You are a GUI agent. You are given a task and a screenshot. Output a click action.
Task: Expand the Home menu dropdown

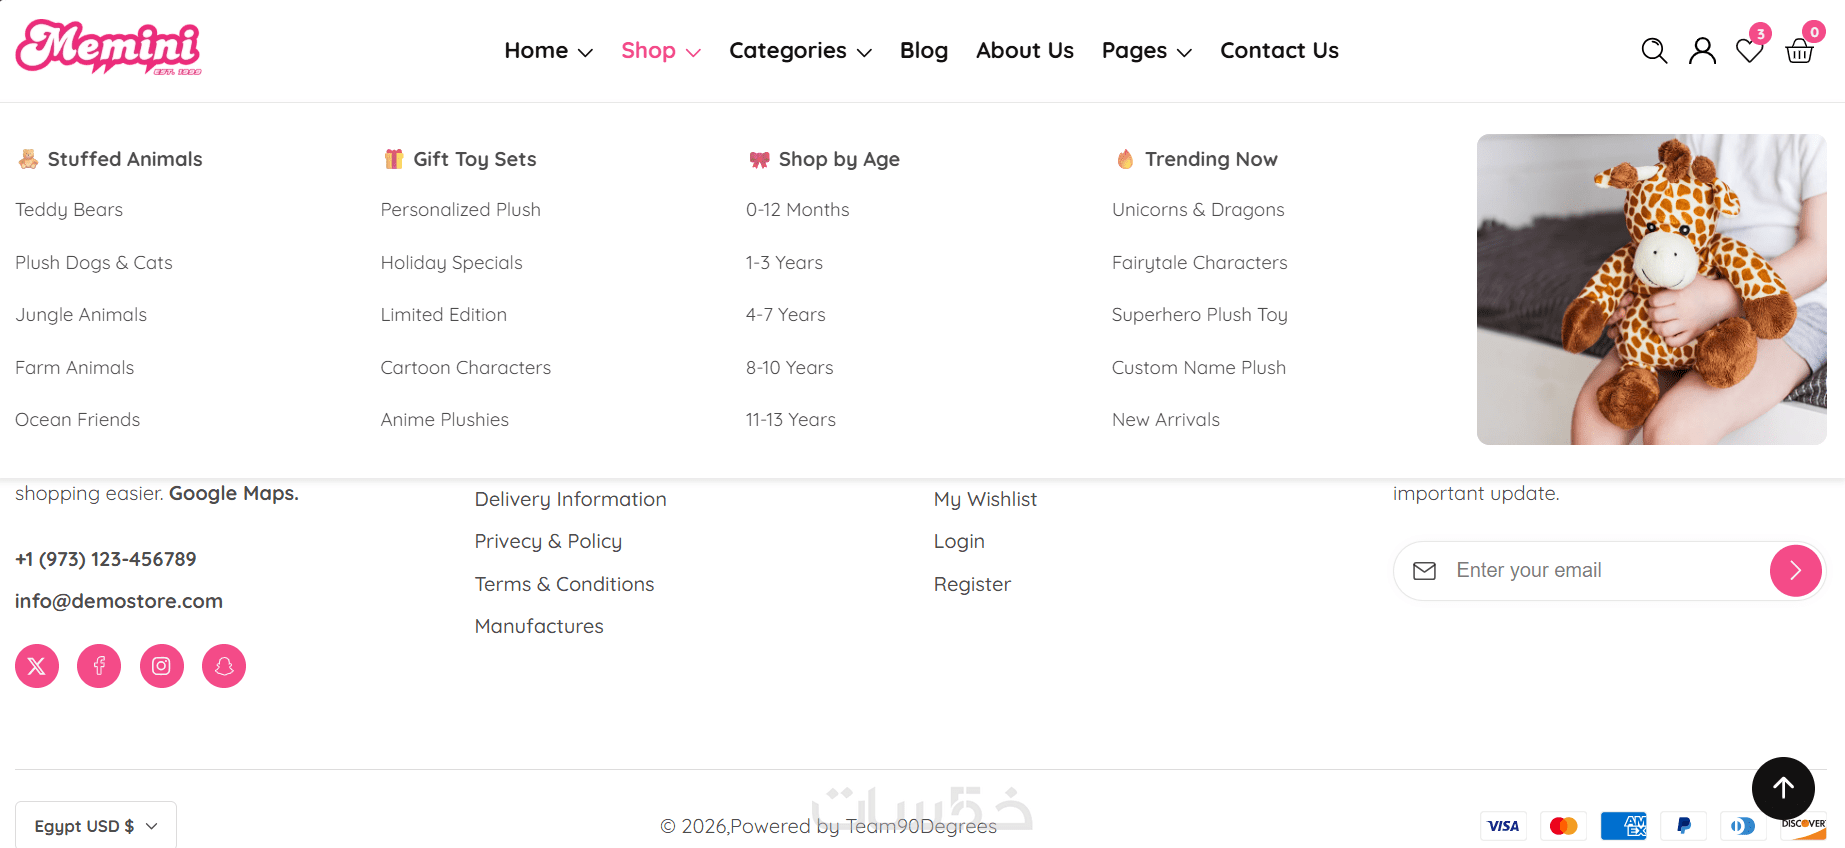click(x=548, y=51)
